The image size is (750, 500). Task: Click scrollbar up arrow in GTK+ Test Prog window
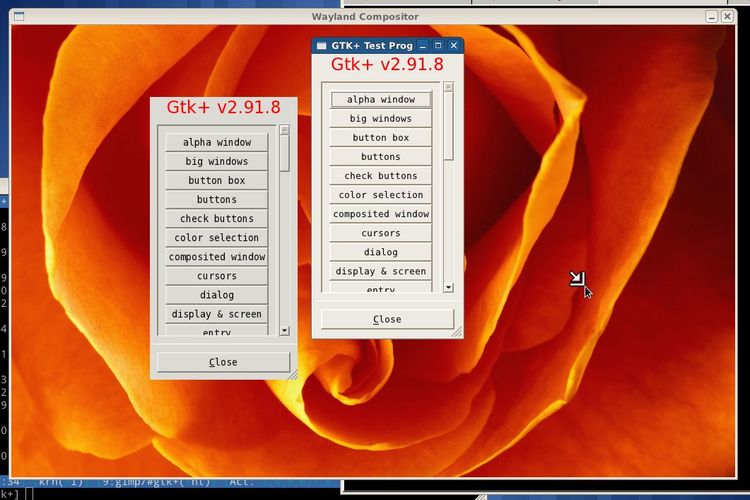pyautogui.click(x=448, y=87)
